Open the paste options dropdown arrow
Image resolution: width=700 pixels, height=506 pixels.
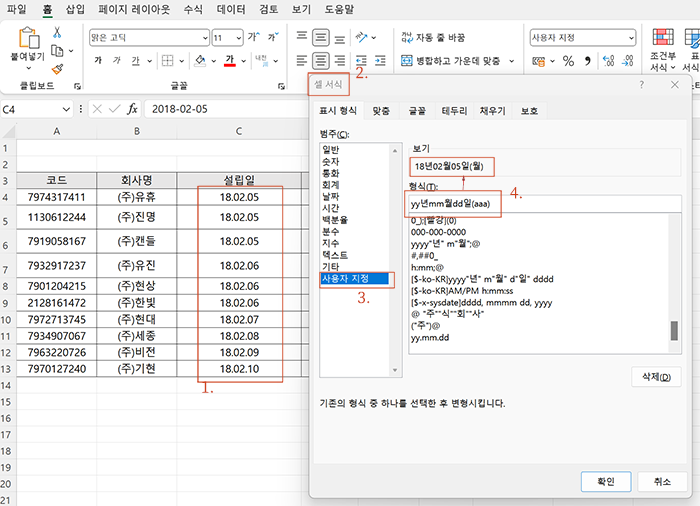pyautogui.click(x=29, y=68)
